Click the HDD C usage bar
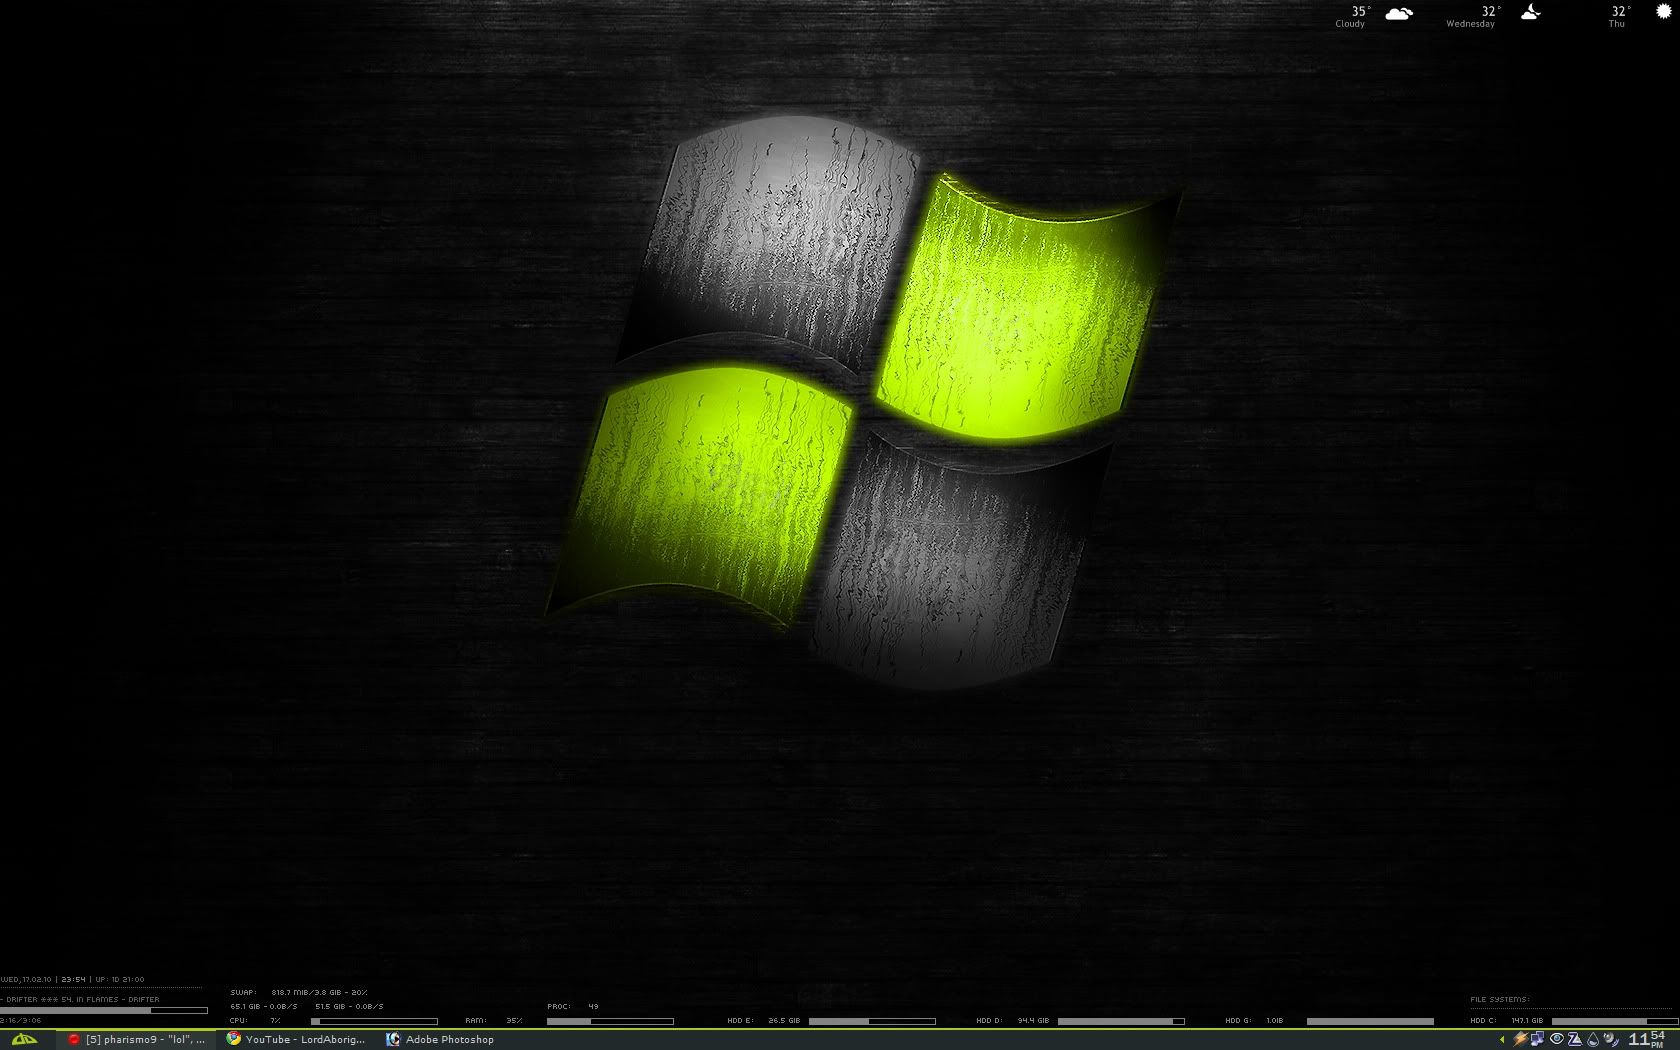The width and height of the screenshot is (1680, 1050). (1615, 1021)
